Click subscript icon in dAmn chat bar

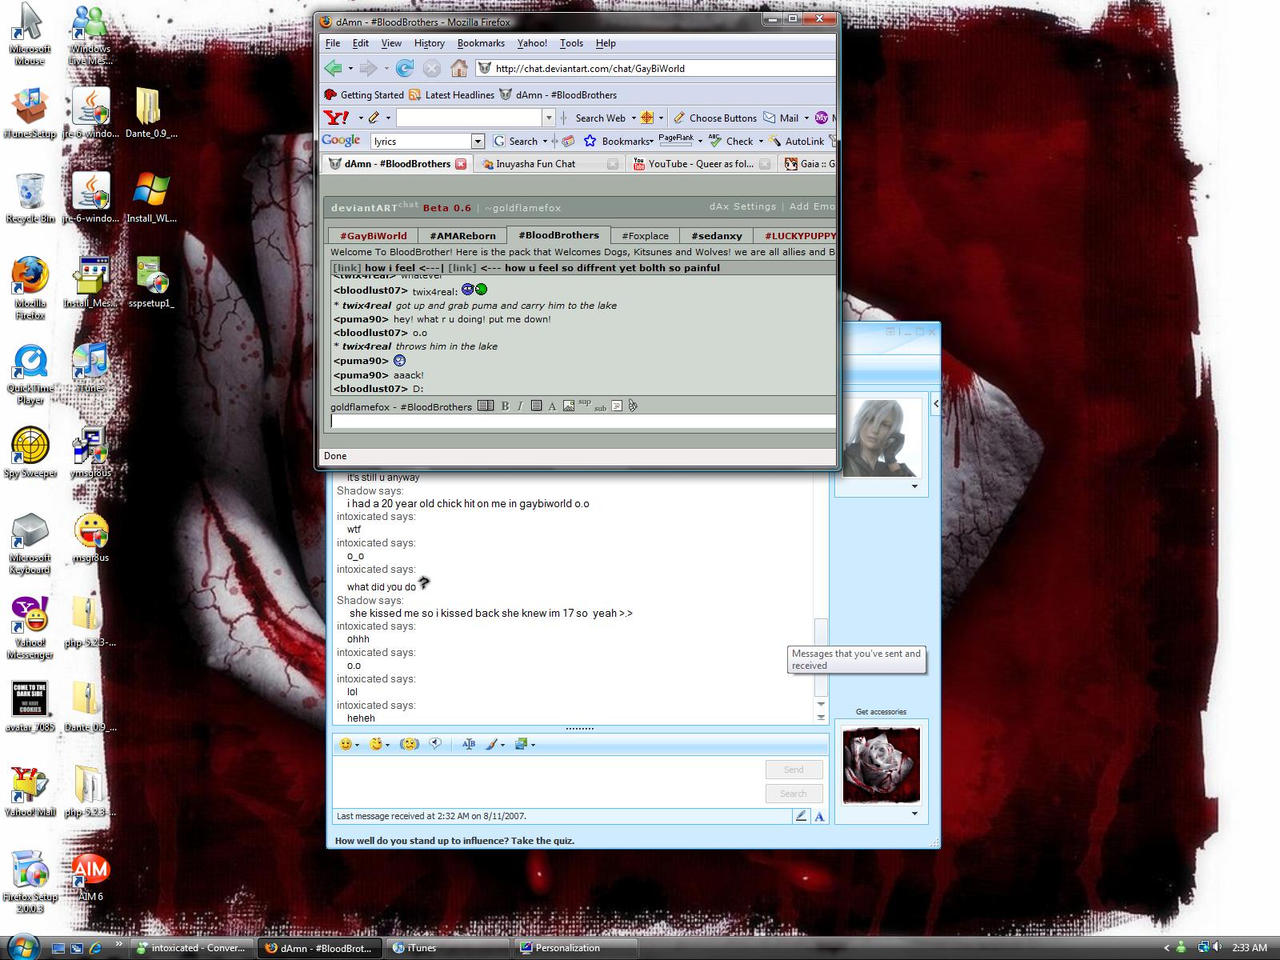600,408
